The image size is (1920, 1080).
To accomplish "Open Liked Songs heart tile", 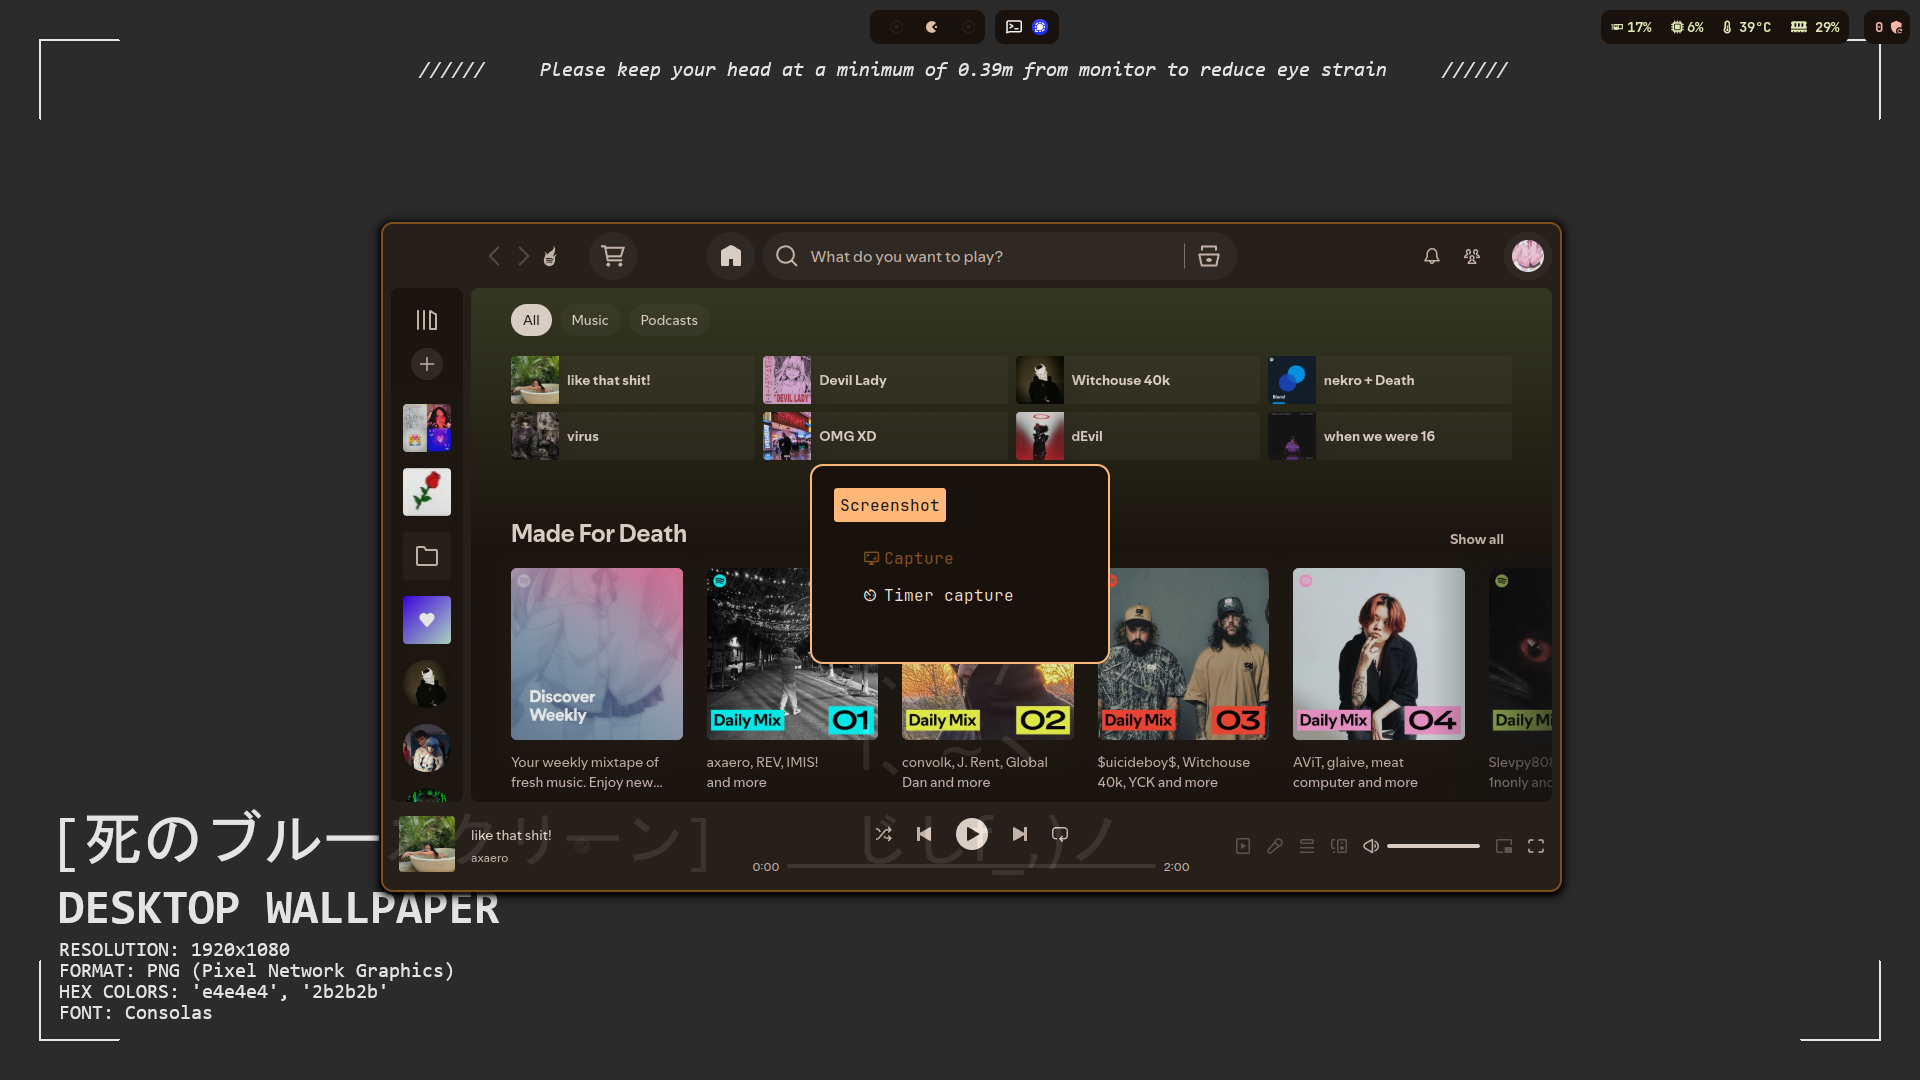I will (x=427, y=620).
